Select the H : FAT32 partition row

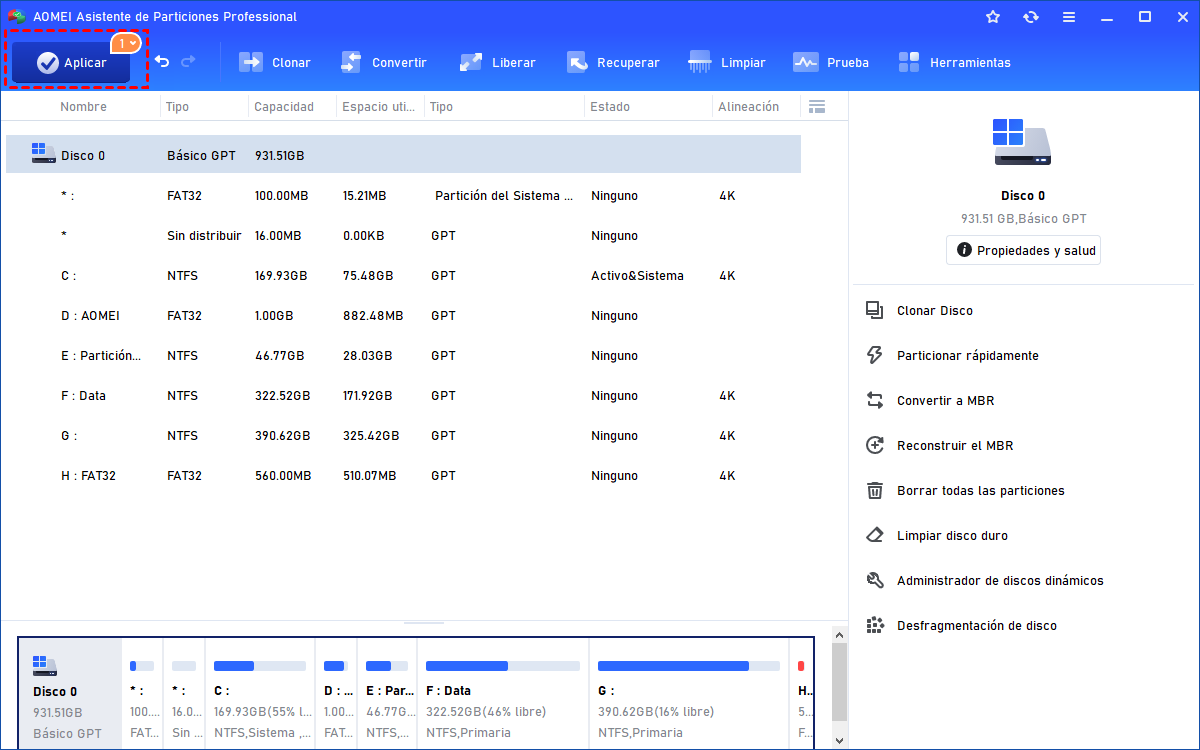[x=403, y=476]
